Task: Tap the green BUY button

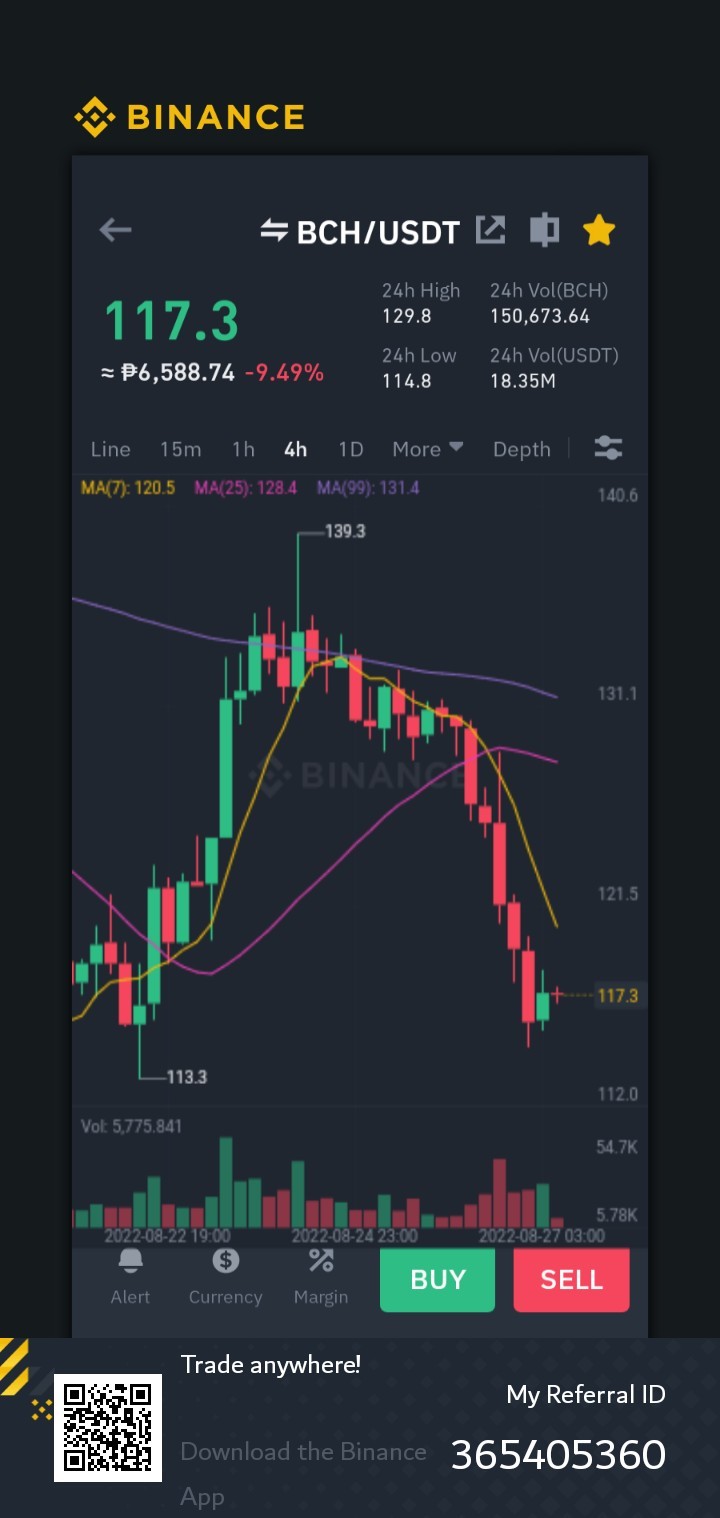Action: [x=437, y=1280]
